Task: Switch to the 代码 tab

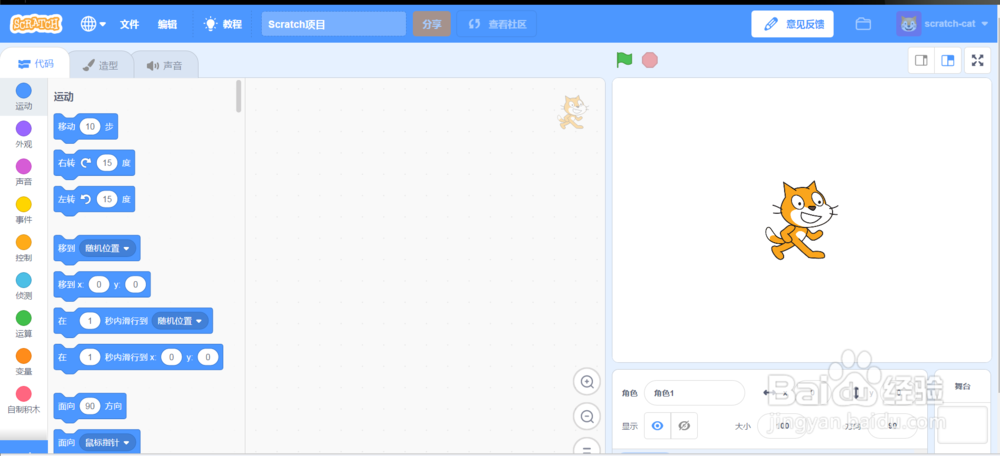Action: click(35, 64)
